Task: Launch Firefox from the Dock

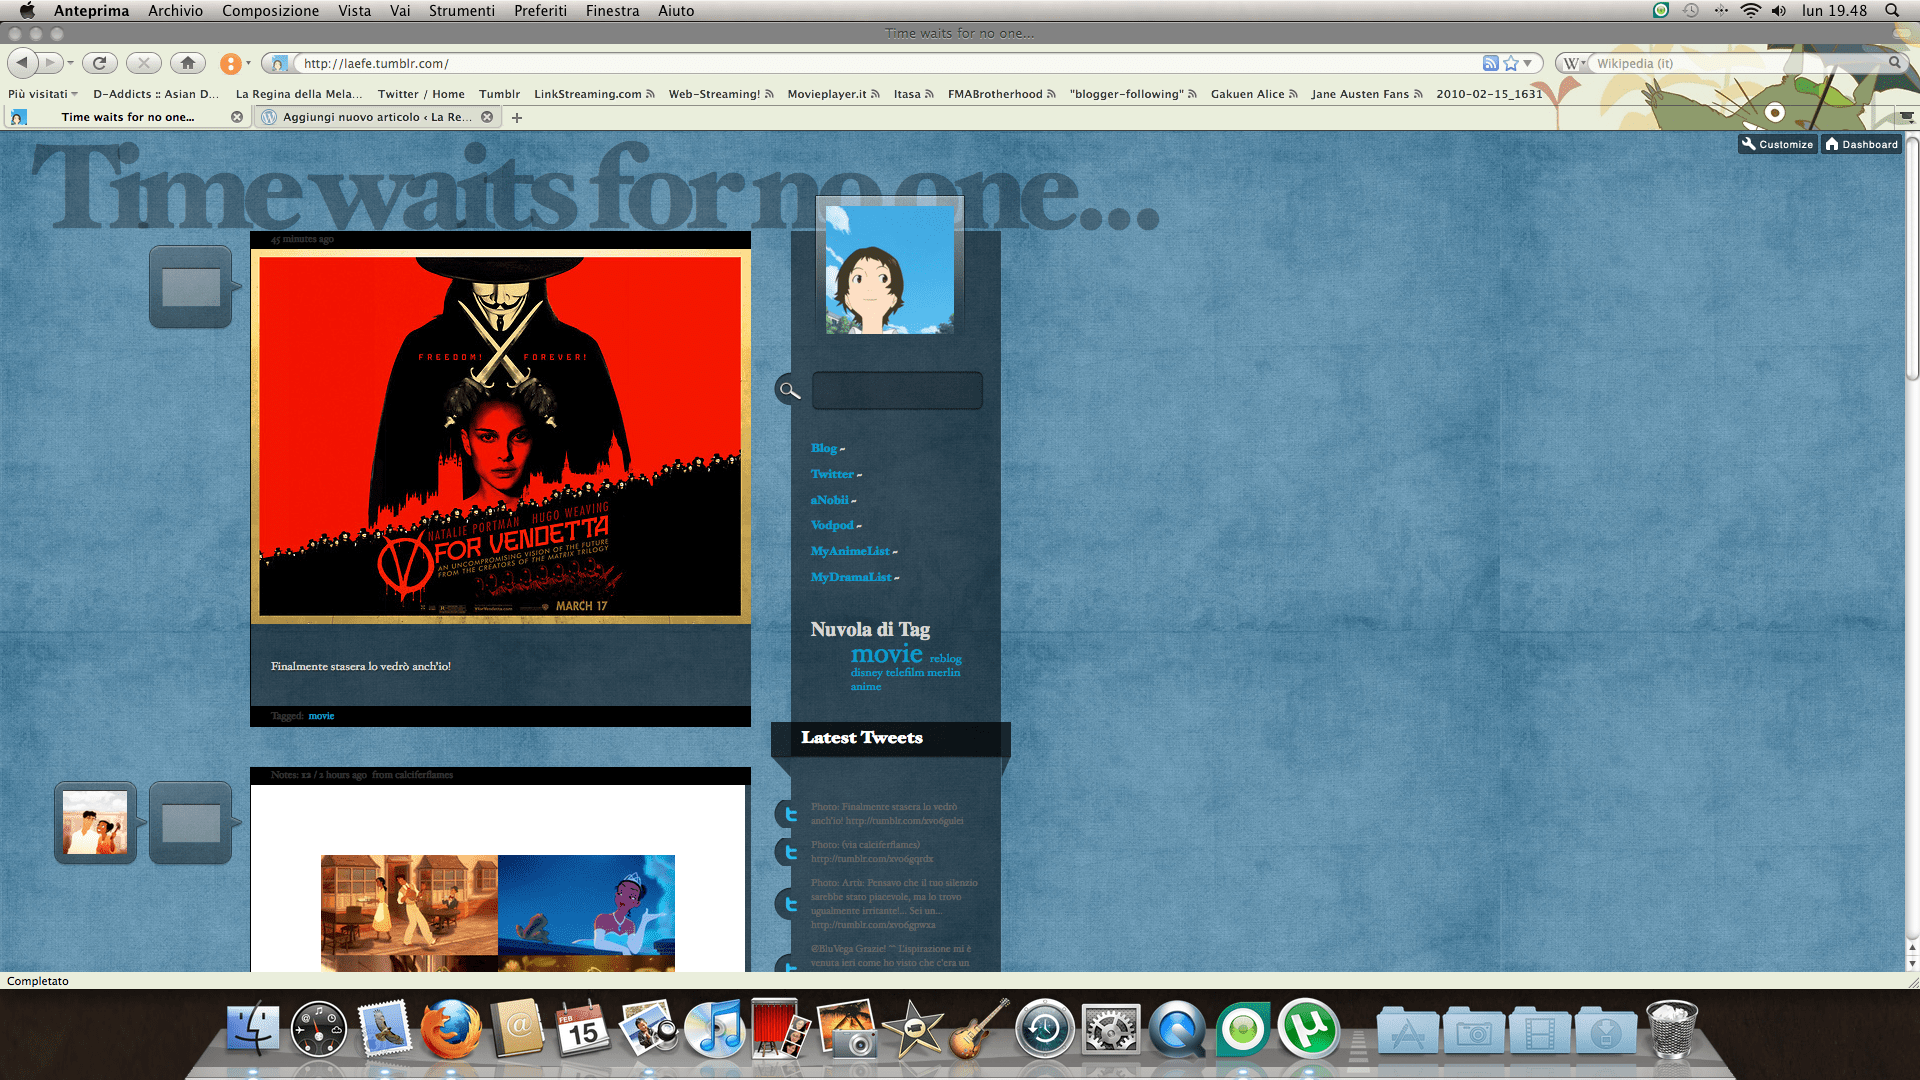Action: click(450, 1030)
